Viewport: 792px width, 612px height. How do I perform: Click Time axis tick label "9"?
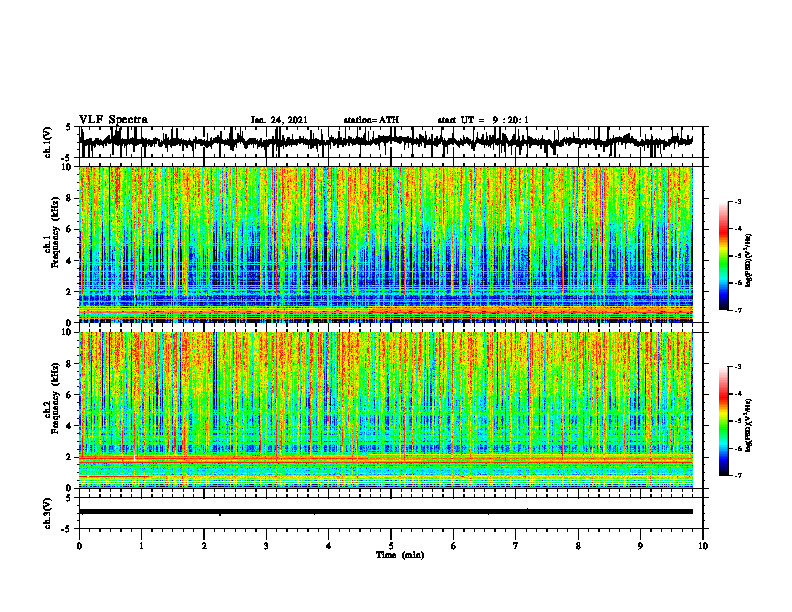coord(640,546)
